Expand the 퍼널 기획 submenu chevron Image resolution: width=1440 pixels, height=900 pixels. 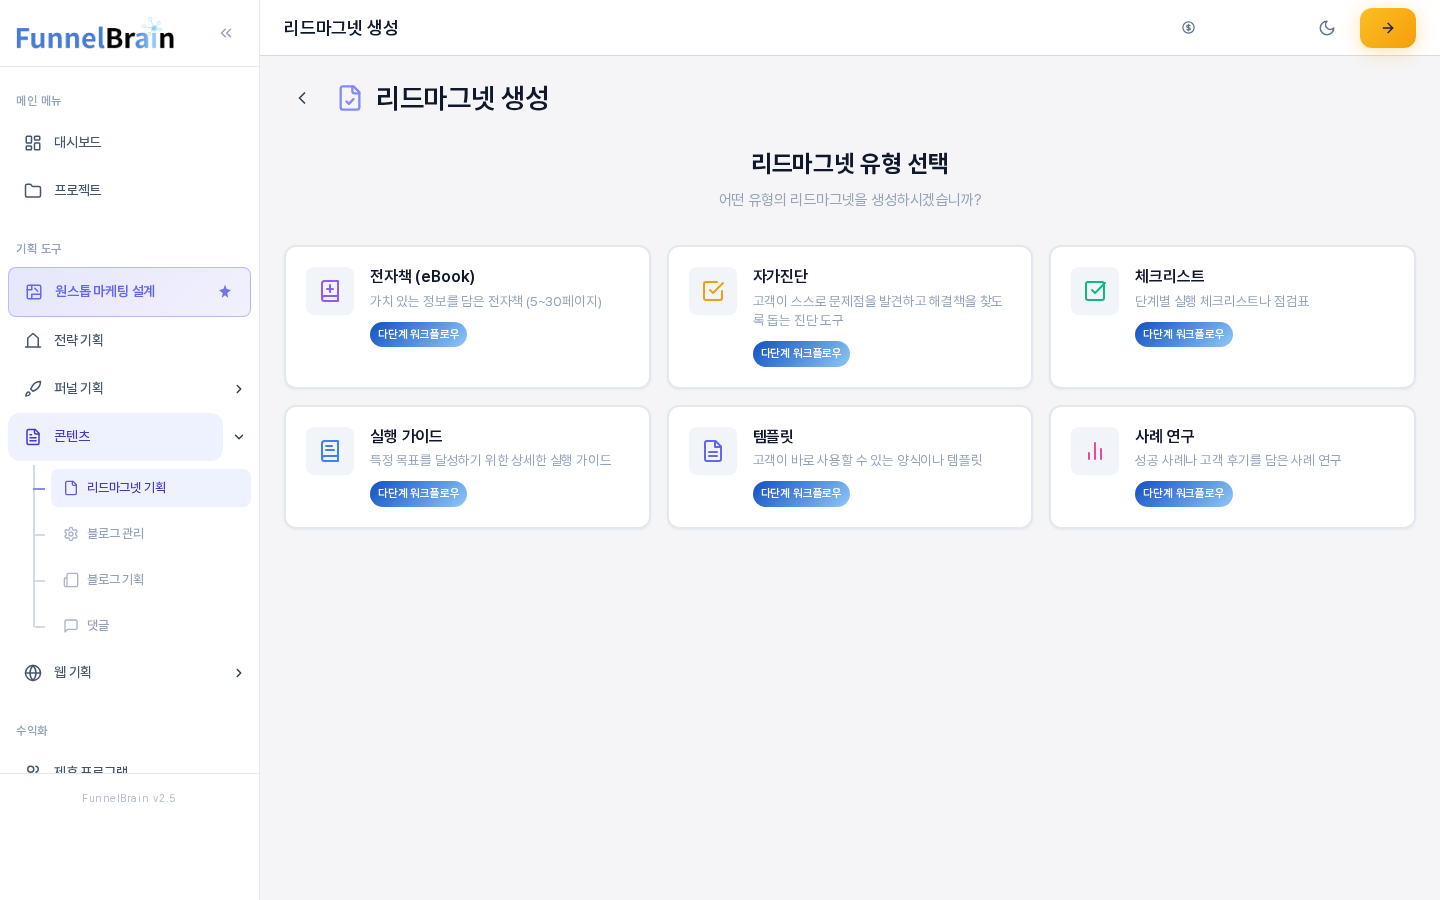point(239,389)
